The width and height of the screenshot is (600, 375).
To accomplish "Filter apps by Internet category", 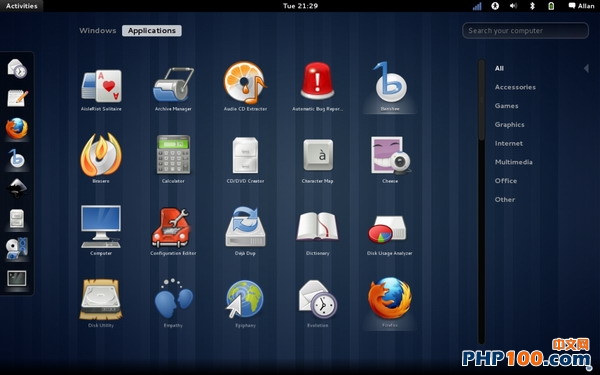I will (509, 143).
